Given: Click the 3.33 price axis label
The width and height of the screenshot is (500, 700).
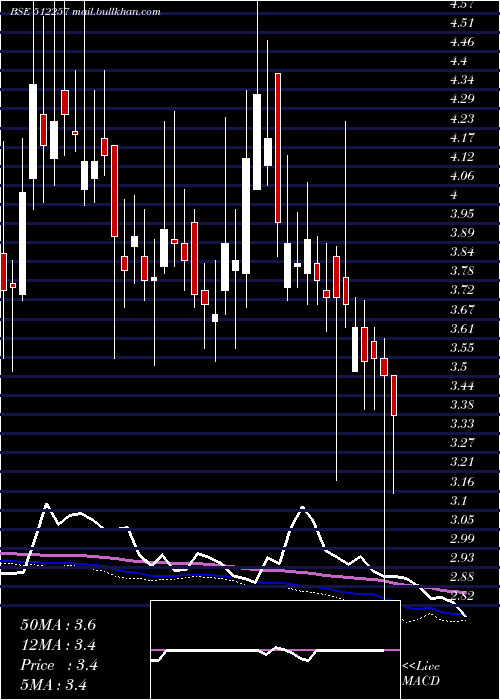Looking at the screenshot, I should (x=462, y=424).
